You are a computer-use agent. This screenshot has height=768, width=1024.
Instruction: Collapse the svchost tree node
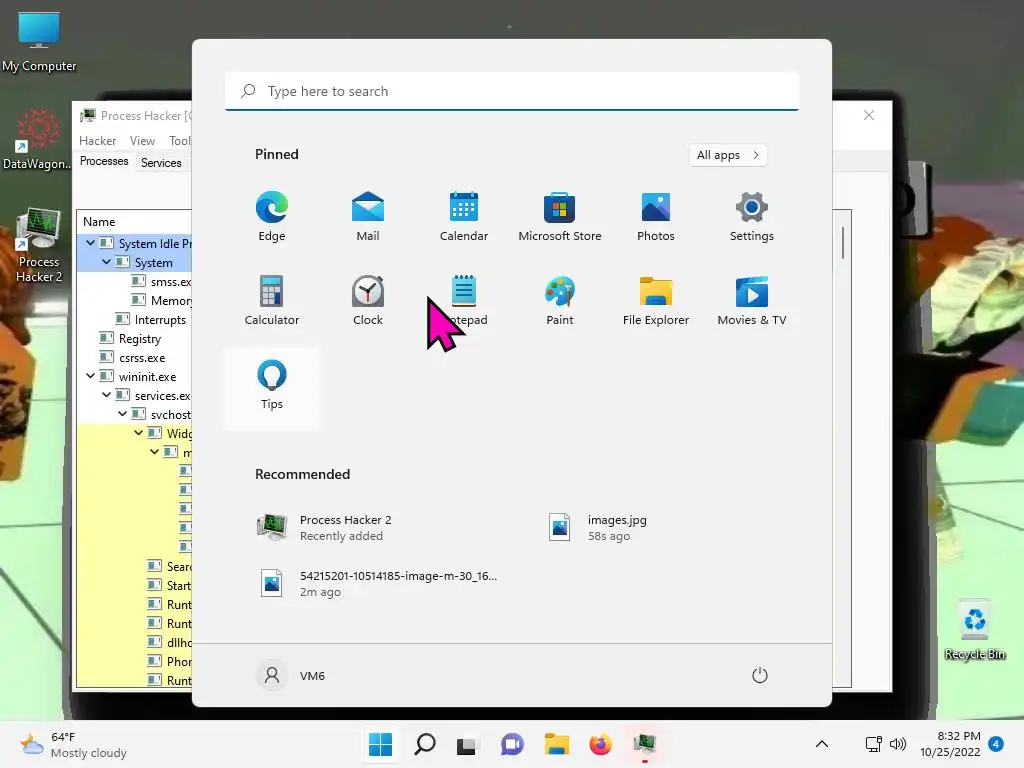(122, 414)
